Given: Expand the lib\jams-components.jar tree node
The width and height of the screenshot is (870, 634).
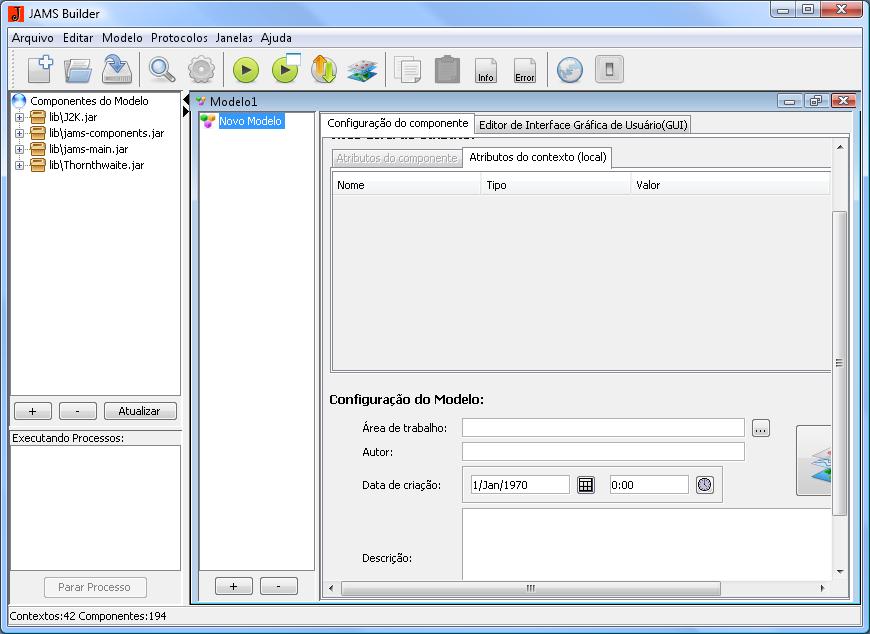Looking at the screenshot, I should [x=19, y=133].
